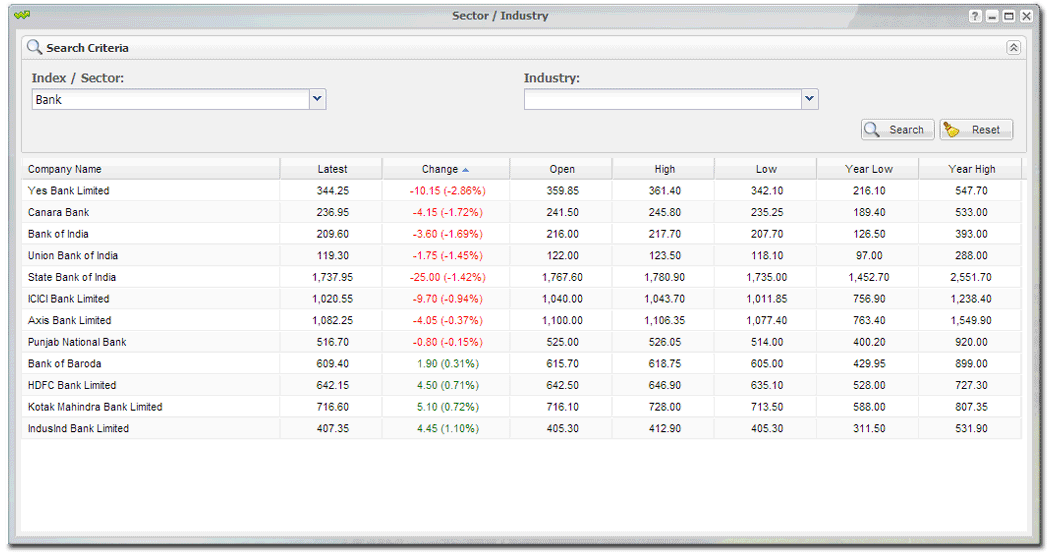1055x555 pixels.
Task: Click the empty Industry input field
Action: pyautogui.click(x=663, y=100)
